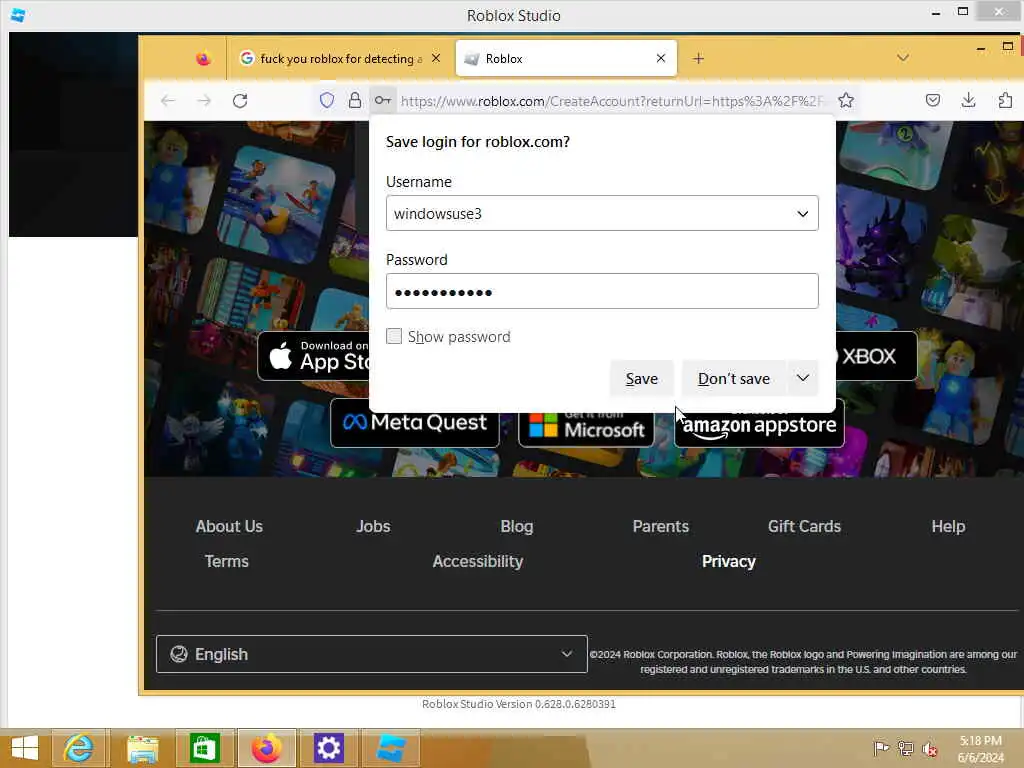1024x768 pixels.
Task: Launch Internet Explorer from the taskbar
Action: pyautogui.click(x=78, y=748)
